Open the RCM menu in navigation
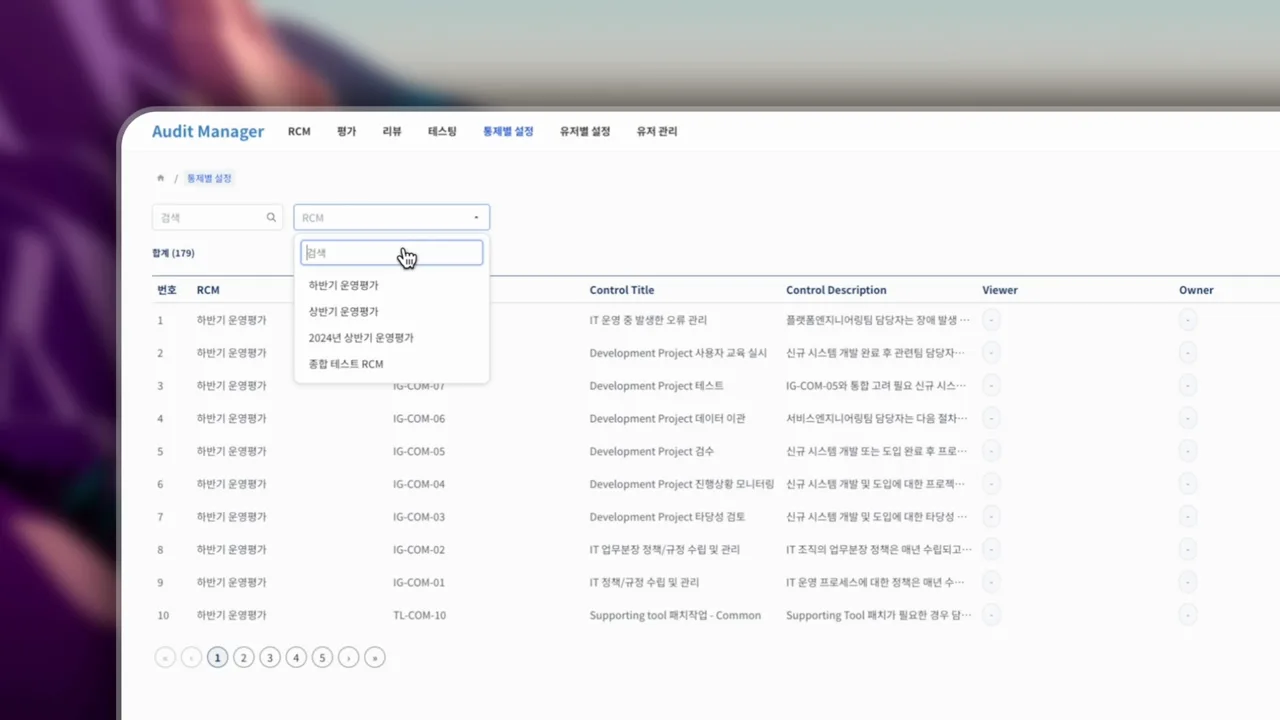 (299, 131)
